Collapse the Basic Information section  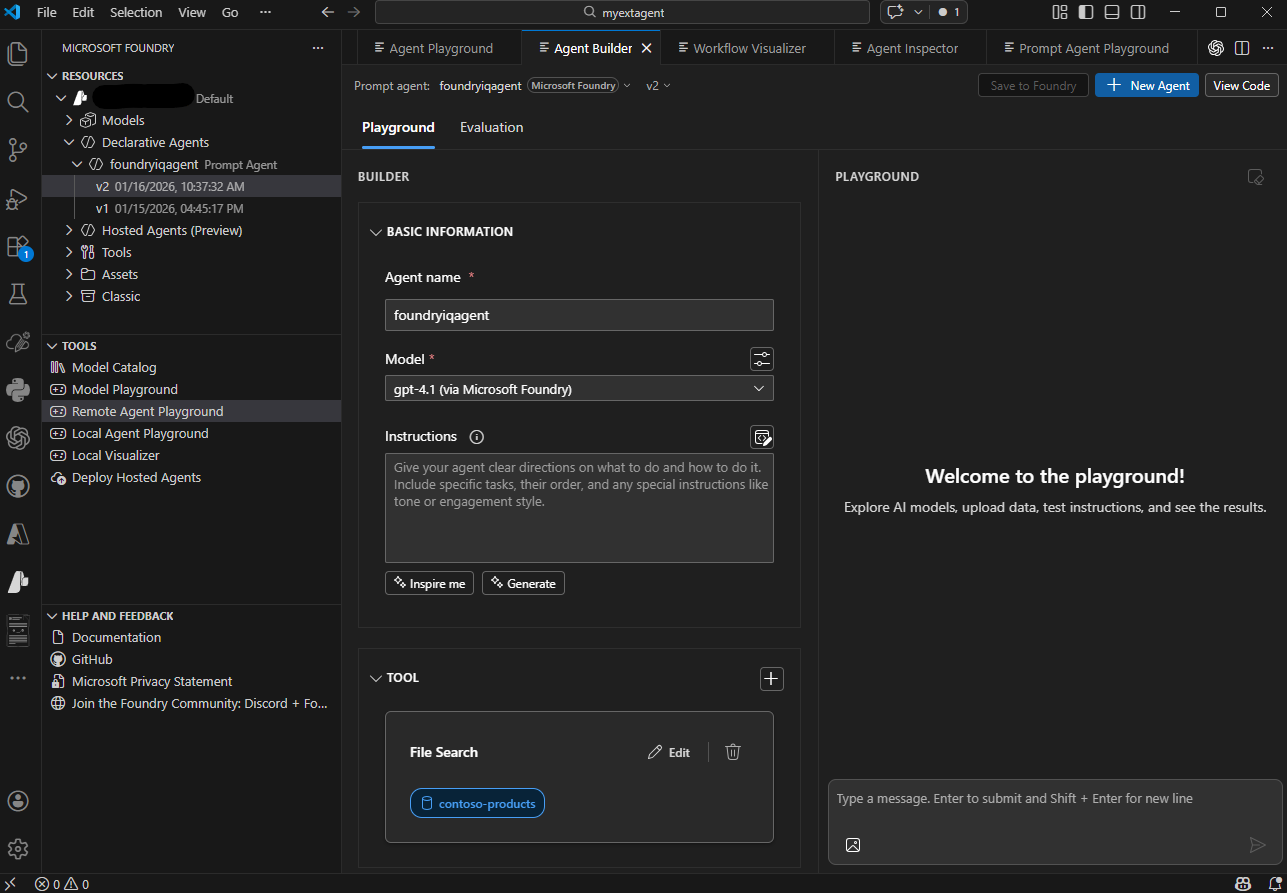click(x=376, y=231)
